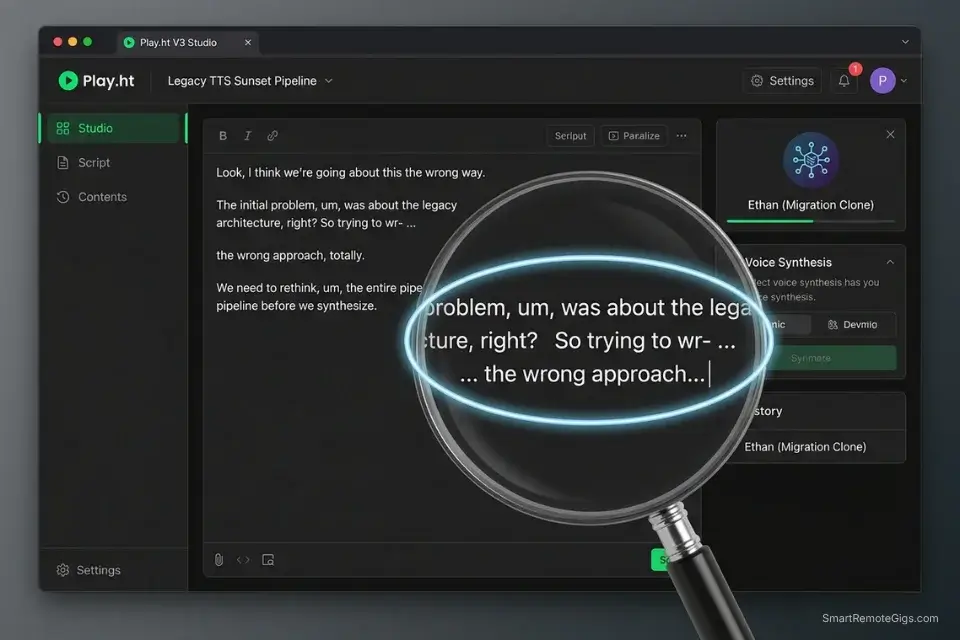Open Settings in the top header
The width and height of the screenshot is (960, 640).
click(782, 81)
